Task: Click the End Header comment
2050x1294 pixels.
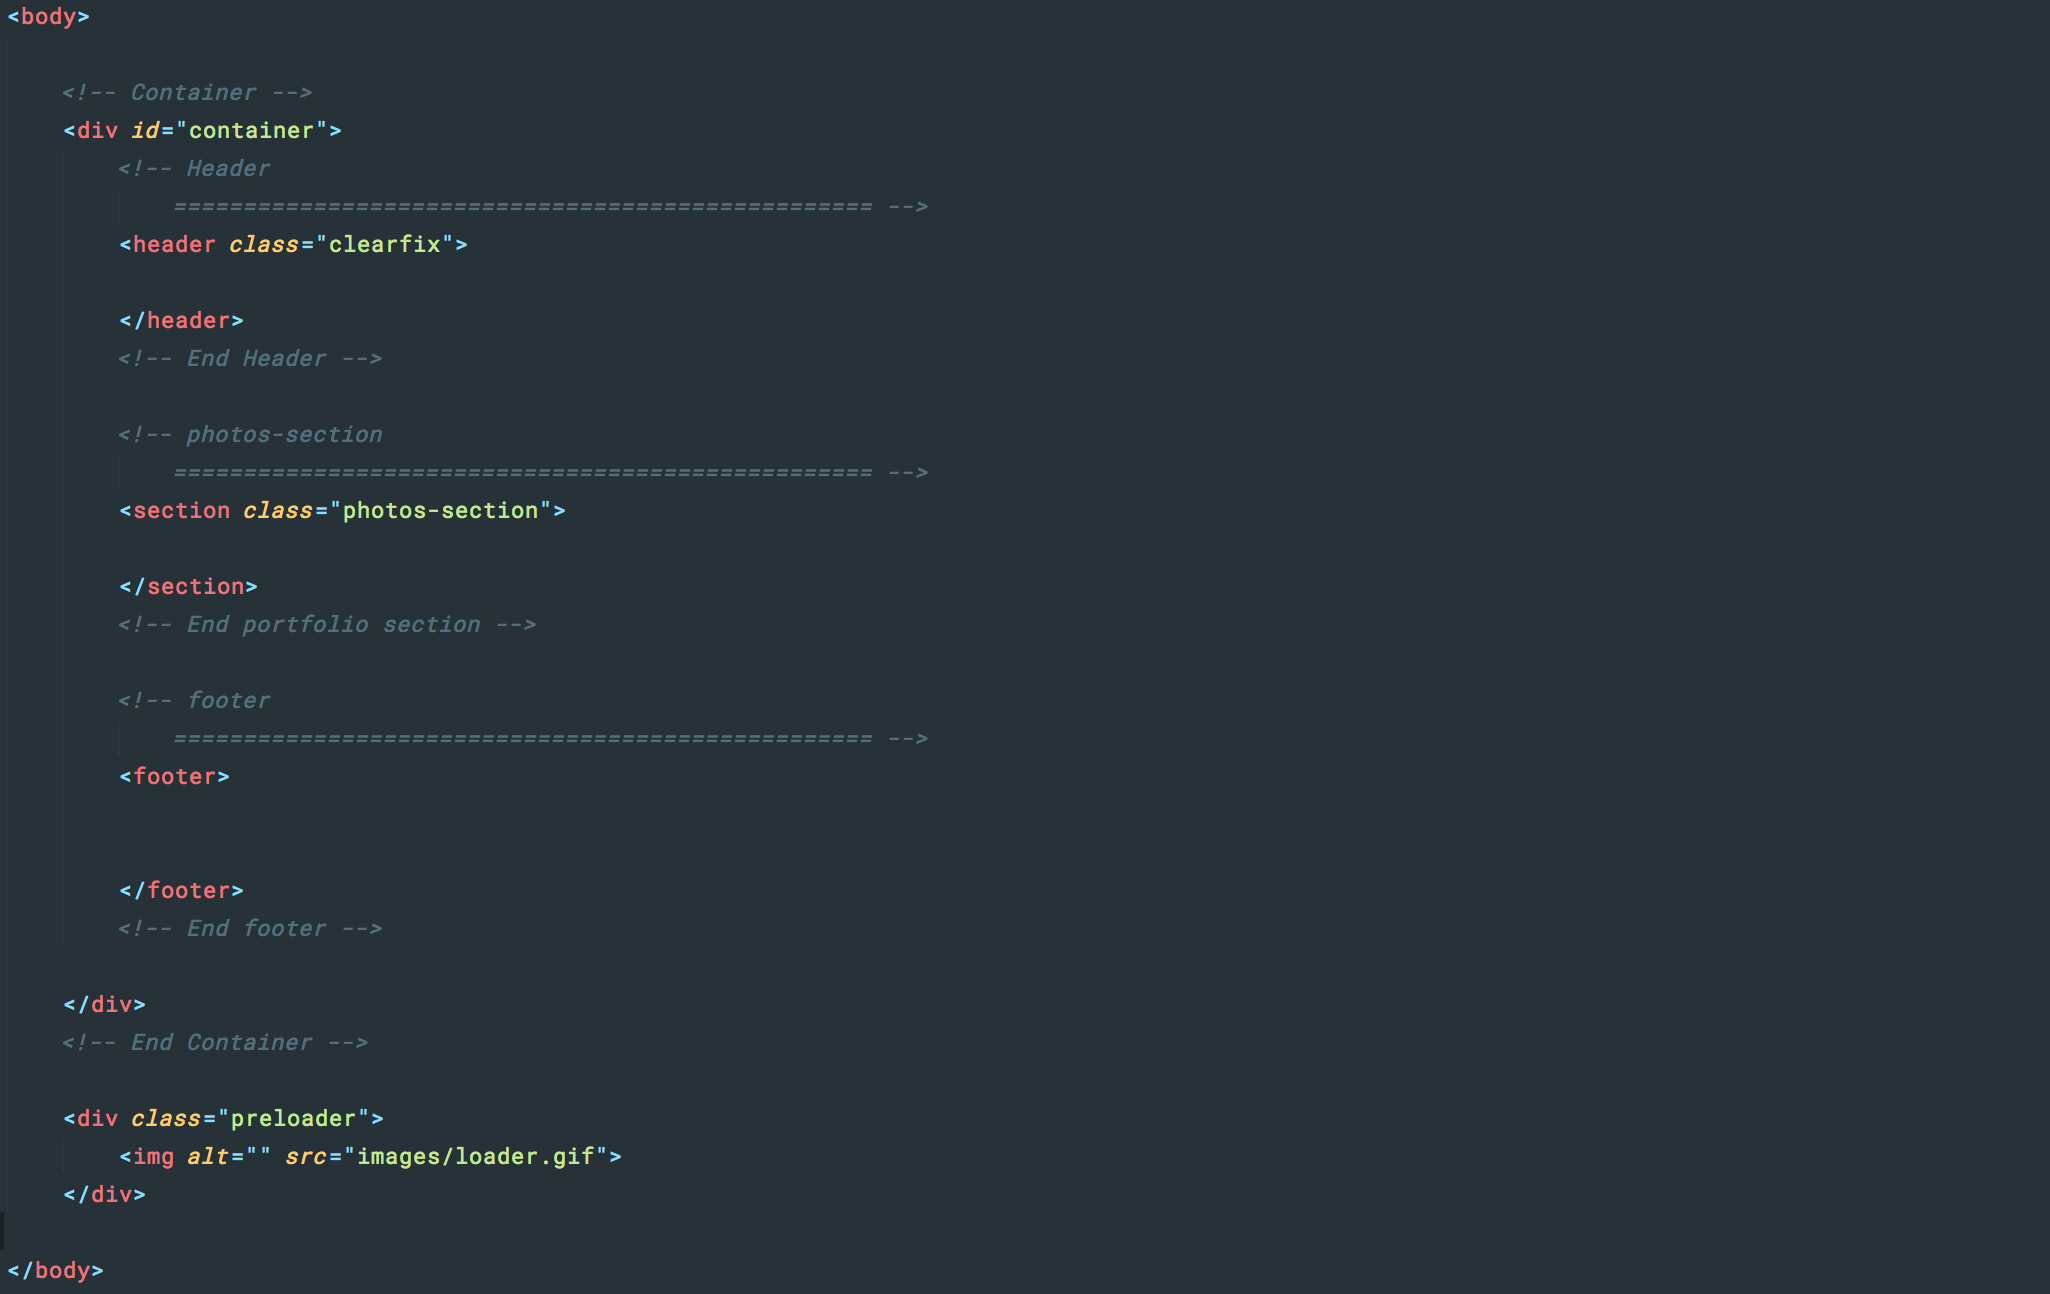Action: click(x=250, y=359)
